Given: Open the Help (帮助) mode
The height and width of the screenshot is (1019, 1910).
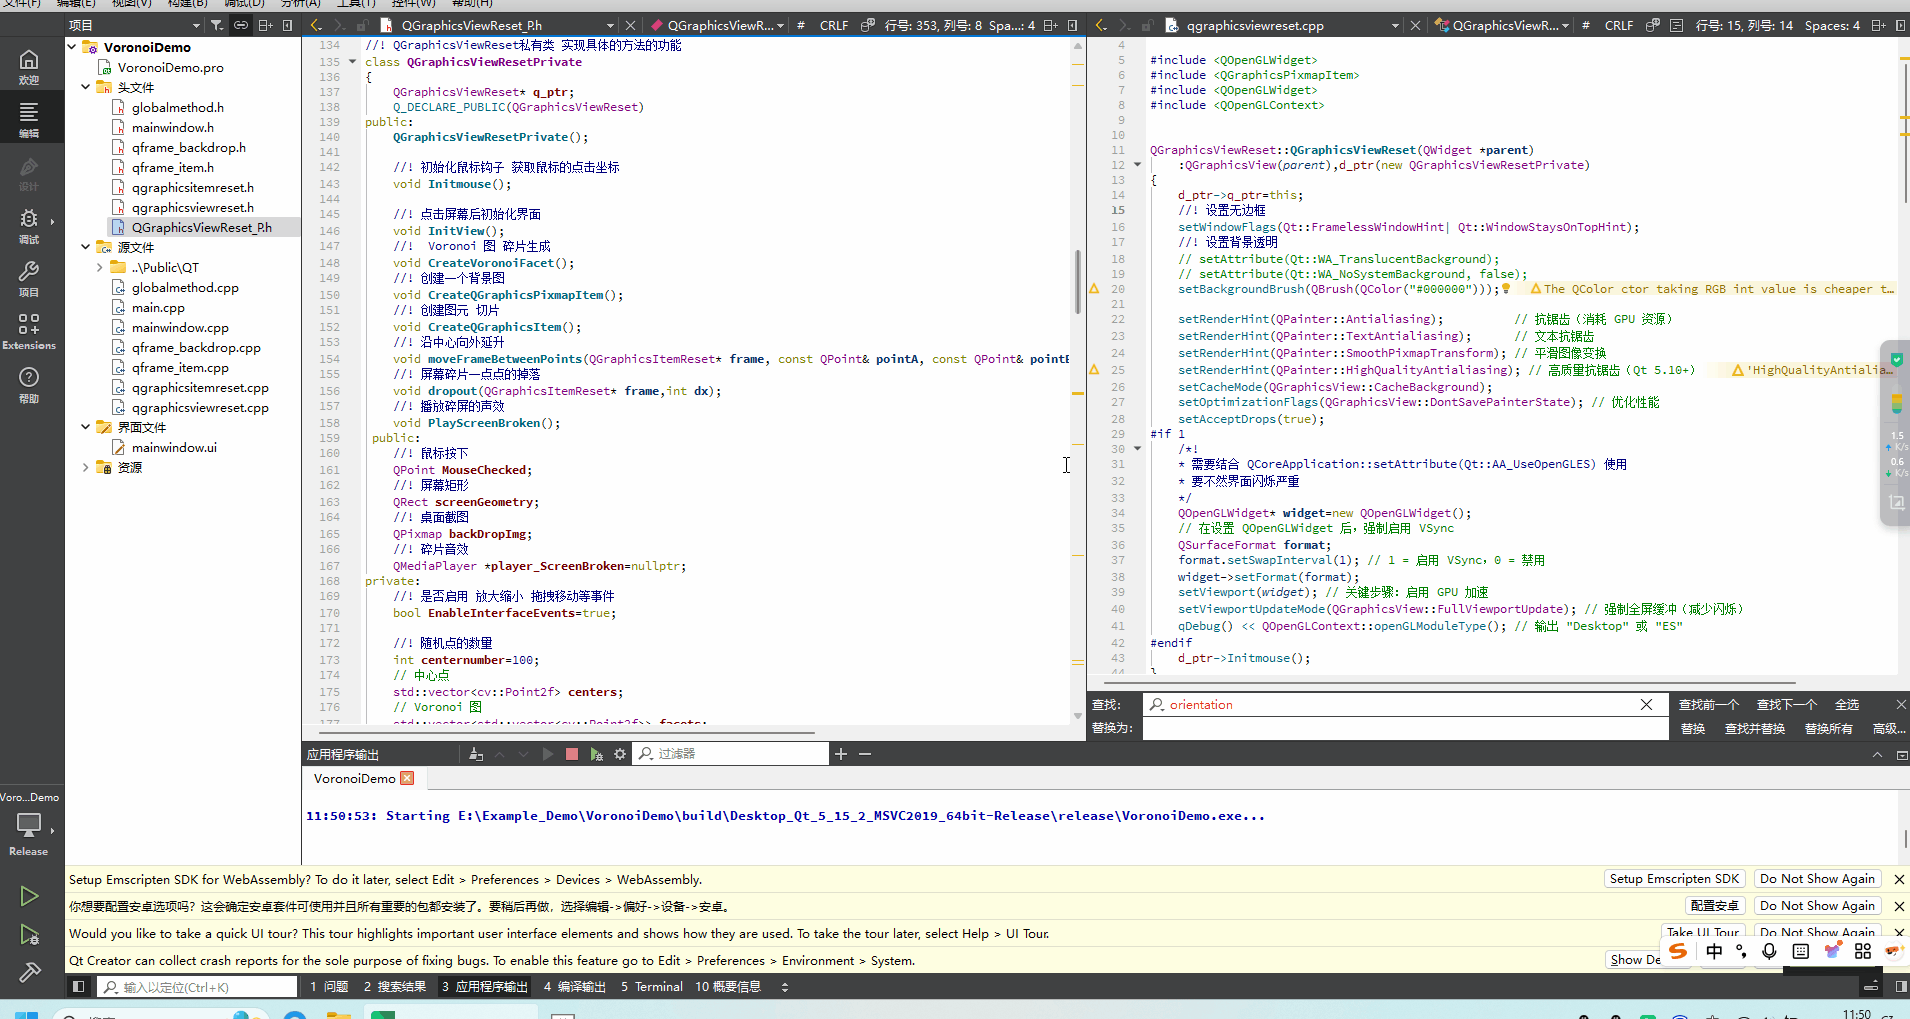Looking at the screenshot, I should click(x=29, y=385).
